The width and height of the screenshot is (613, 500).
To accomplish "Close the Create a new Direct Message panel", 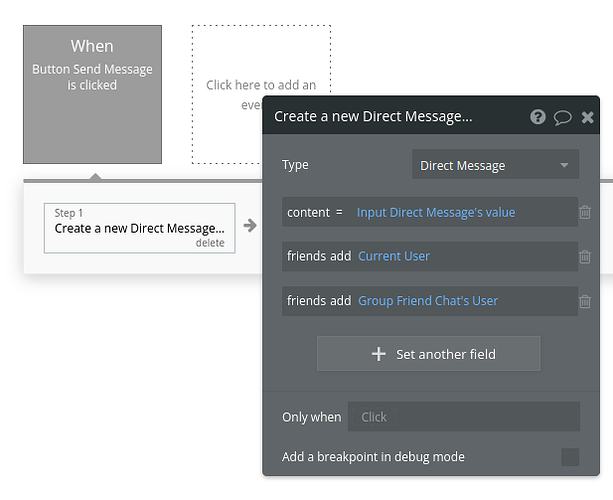I will click(x=587, y=117).
